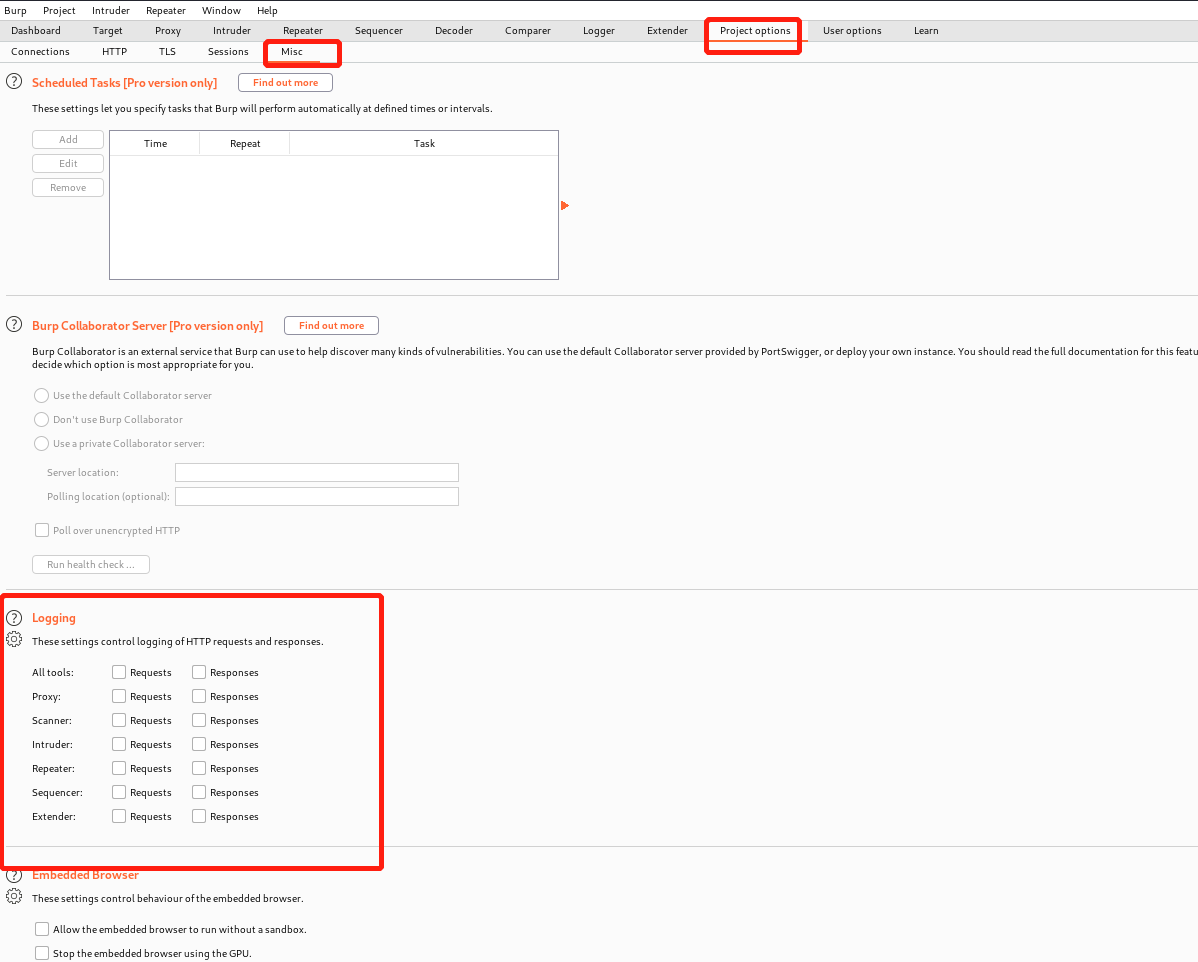
Task: Click the orange arrow beside the tasks table
Action: click(565, 206)
